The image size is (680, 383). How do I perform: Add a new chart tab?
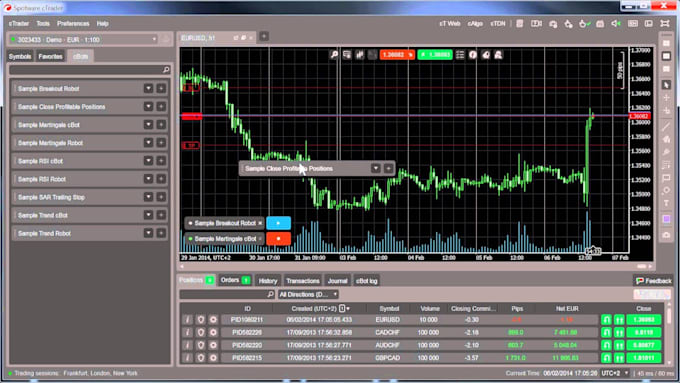click(264, 37)
